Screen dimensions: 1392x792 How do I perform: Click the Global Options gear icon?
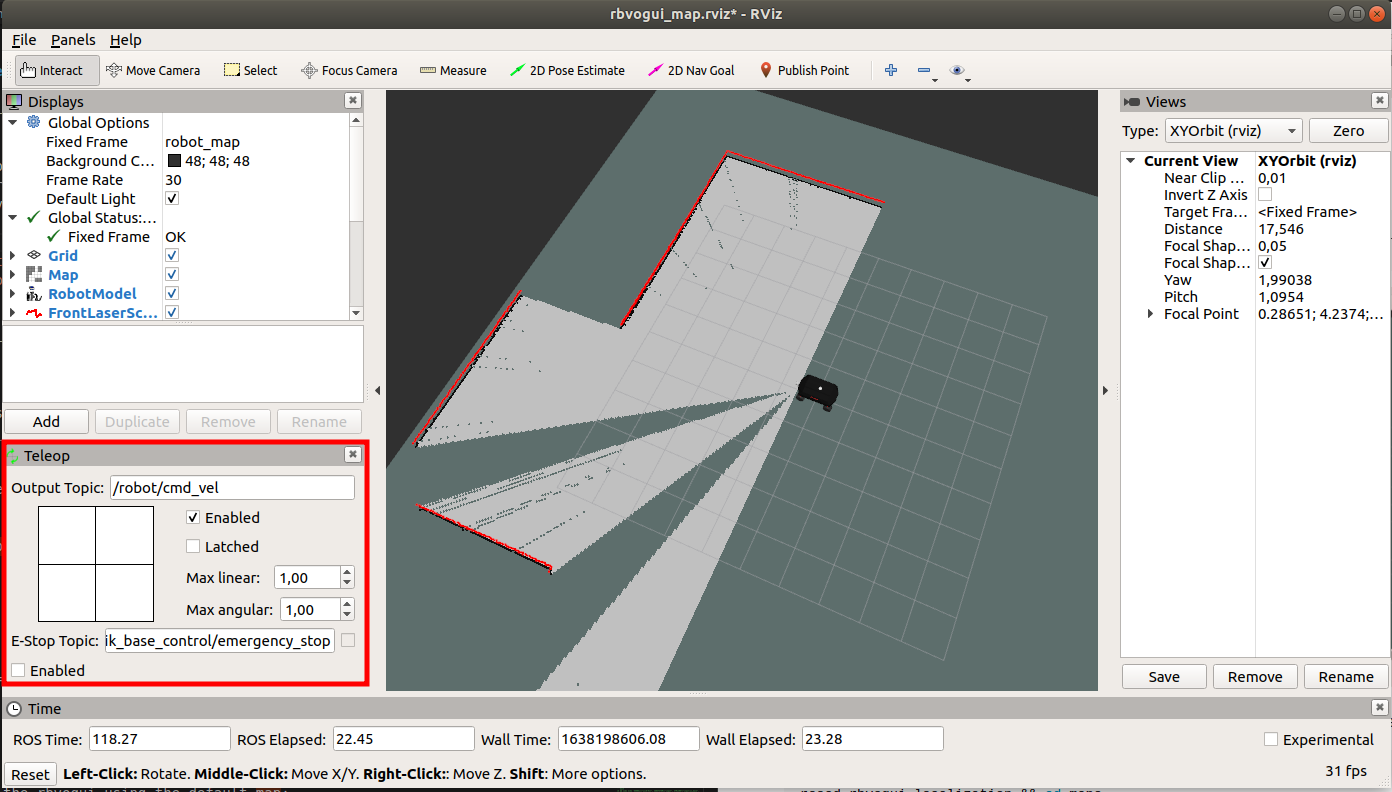33,122
